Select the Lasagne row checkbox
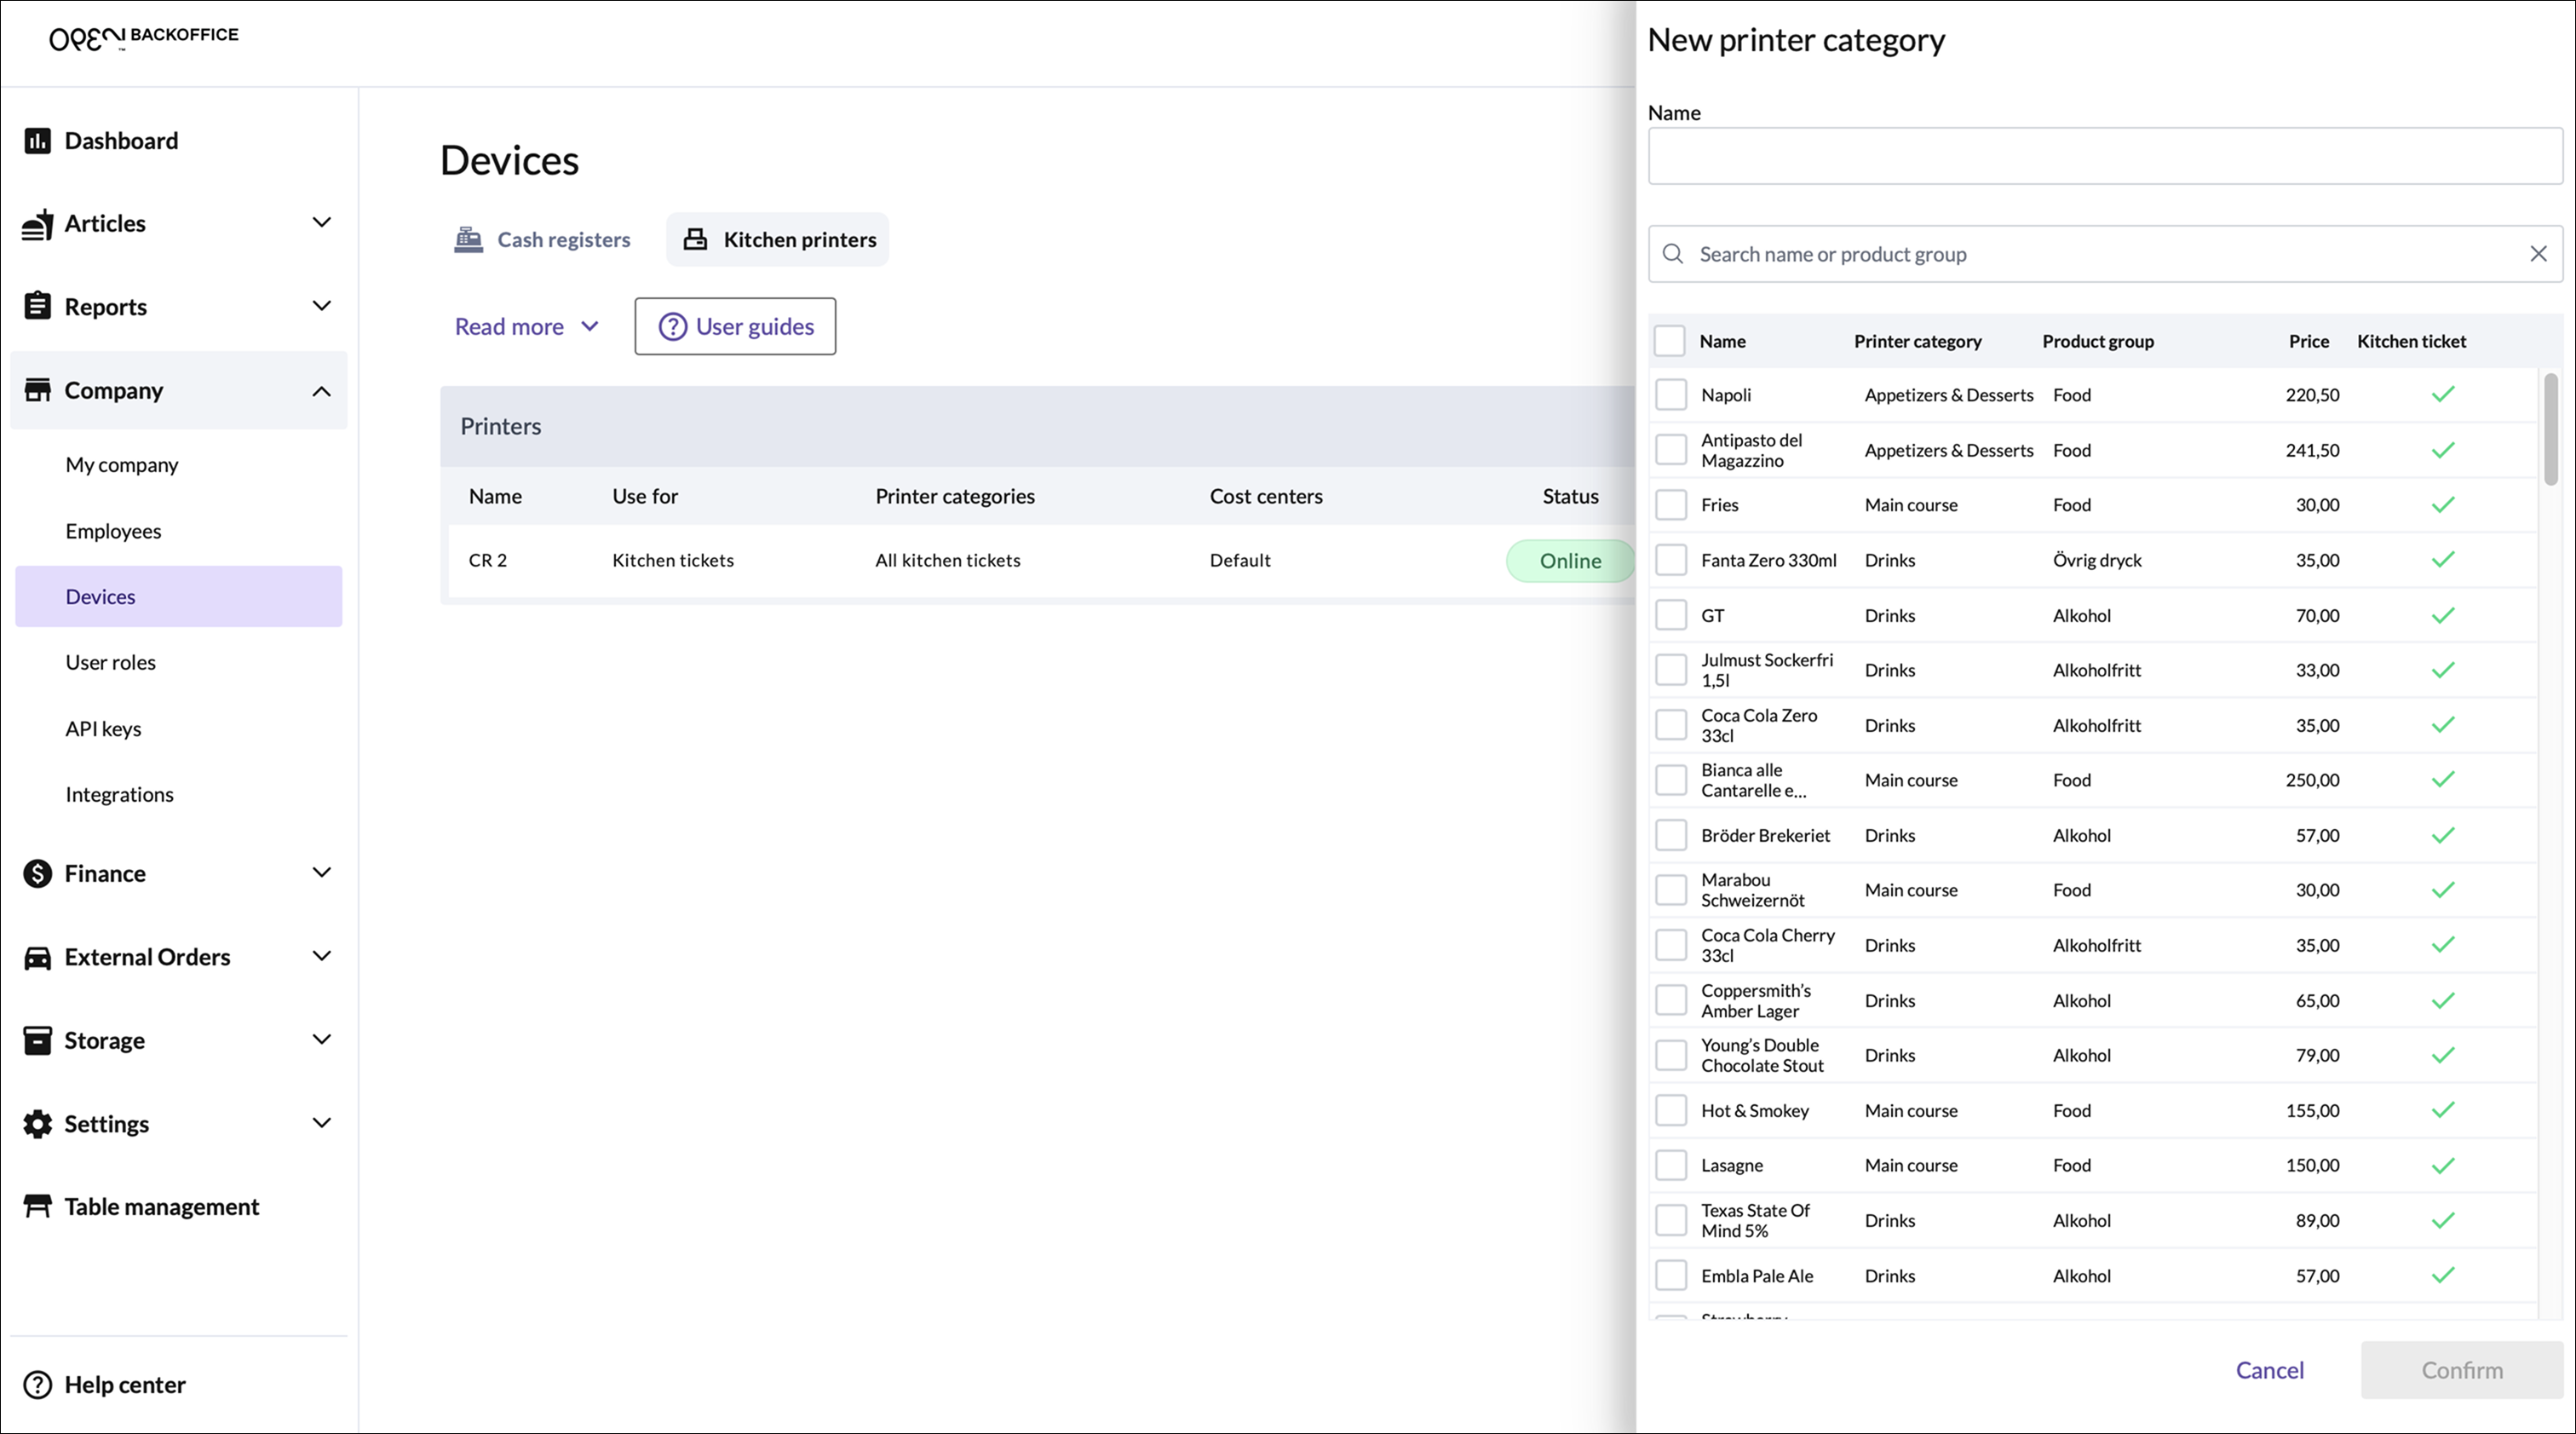Screen dimensions: 2576x1434 pyautogui.click(x=1670, y=1165)
